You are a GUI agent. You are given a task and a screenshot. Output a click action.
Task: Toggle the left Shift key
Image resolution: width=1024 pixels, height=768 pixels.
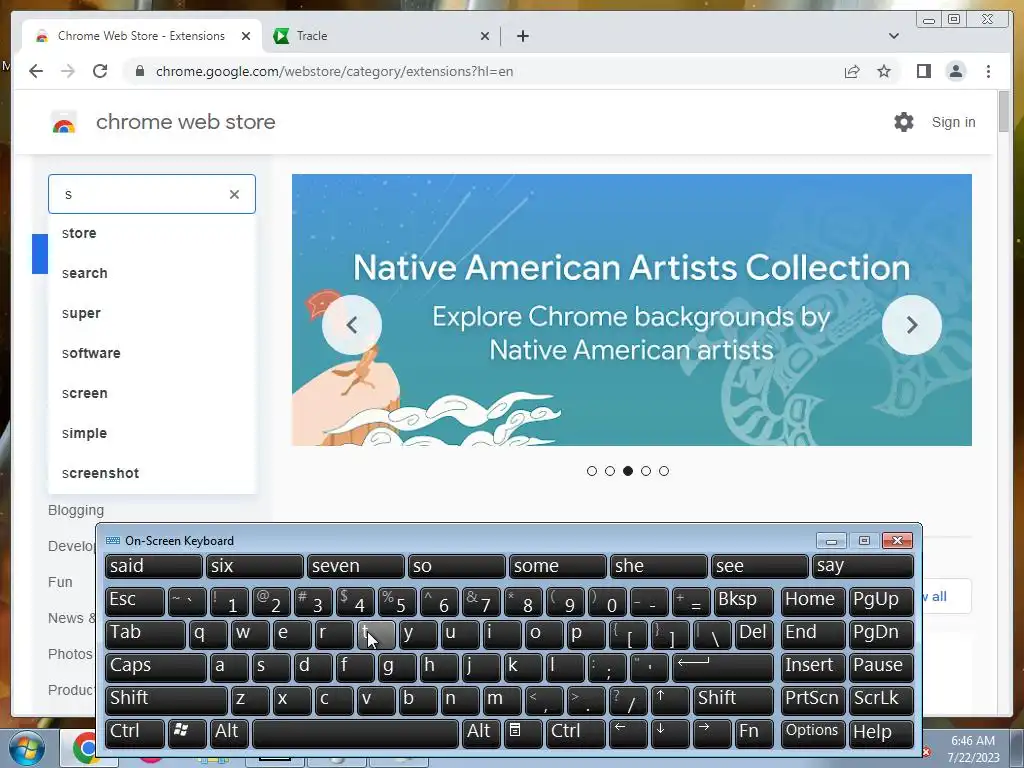166,699
